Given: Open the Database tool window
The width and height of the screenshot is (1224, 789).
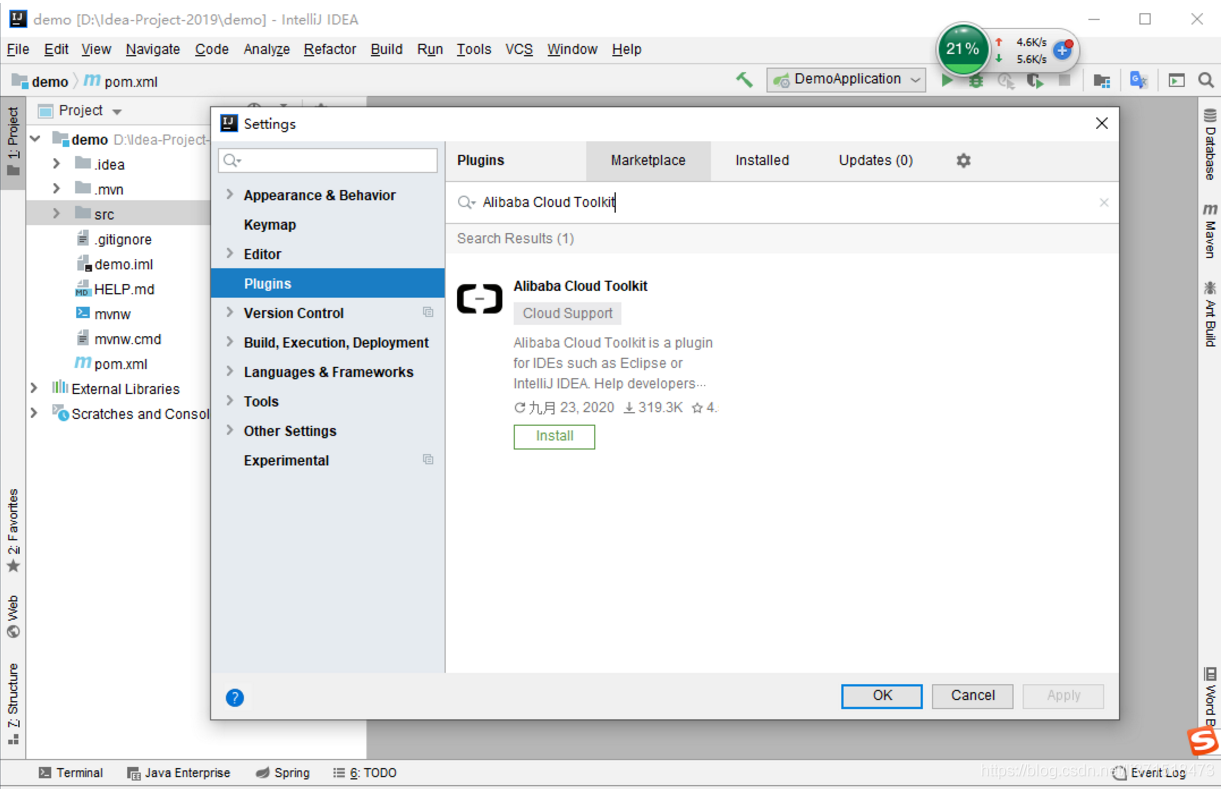Looking at the screenshot, I should (1210, 145).
